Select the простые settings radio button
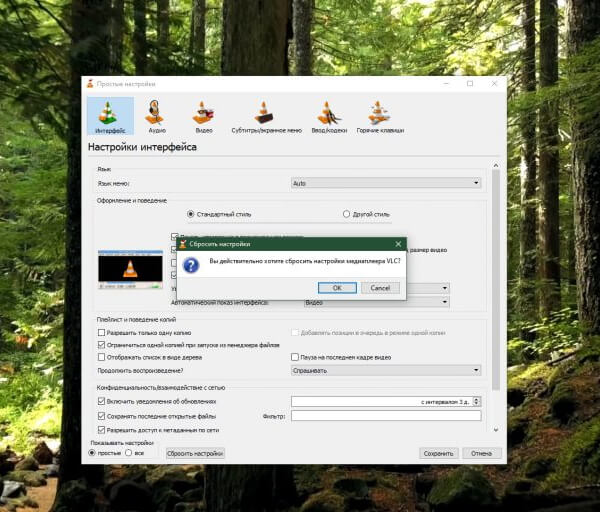The image size is (600, 512). [x=92, y=453]
